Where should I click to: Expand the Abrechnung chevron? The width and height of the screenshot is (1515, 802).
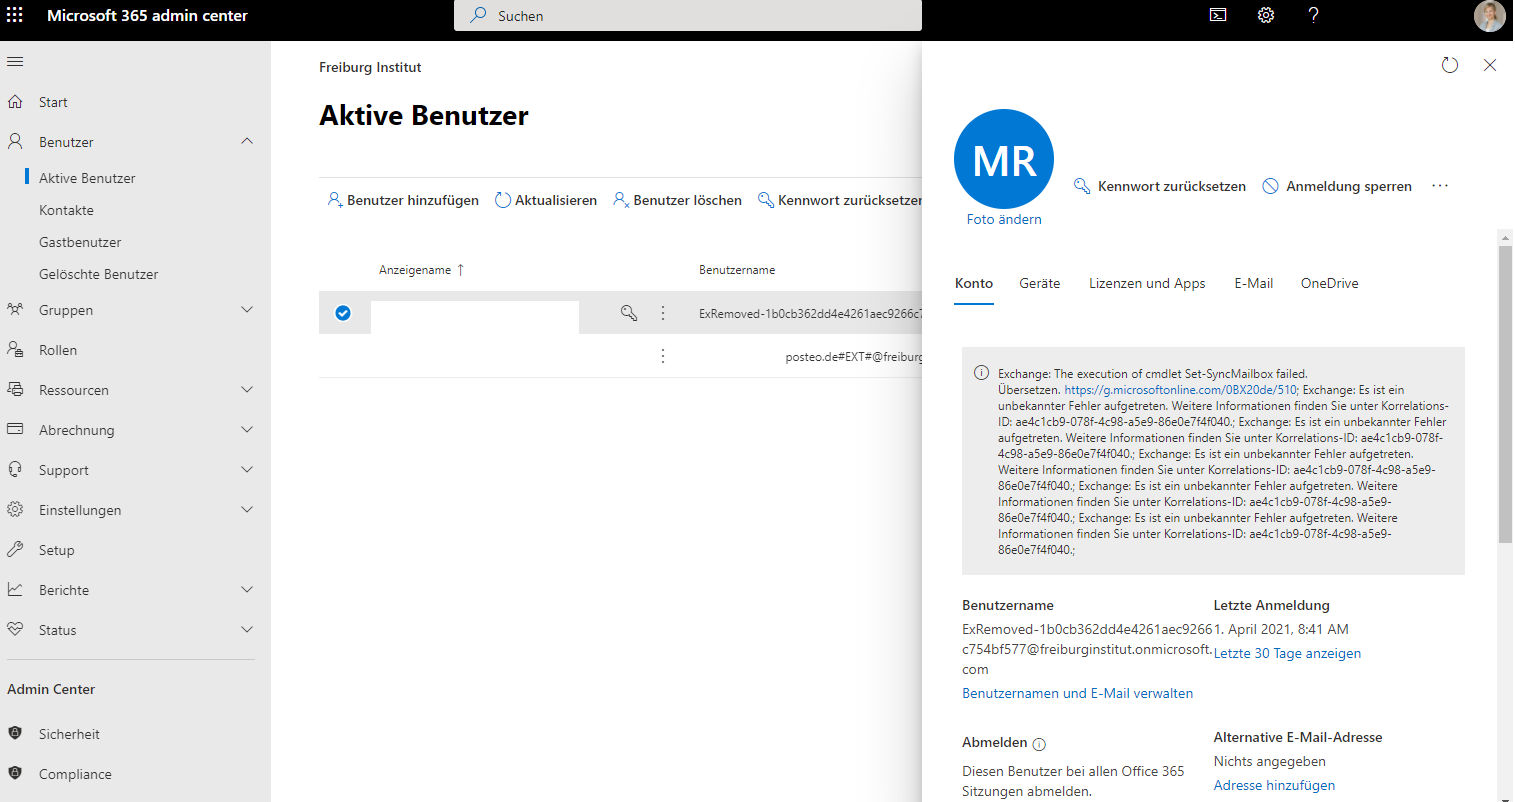(x=247, y=430)
